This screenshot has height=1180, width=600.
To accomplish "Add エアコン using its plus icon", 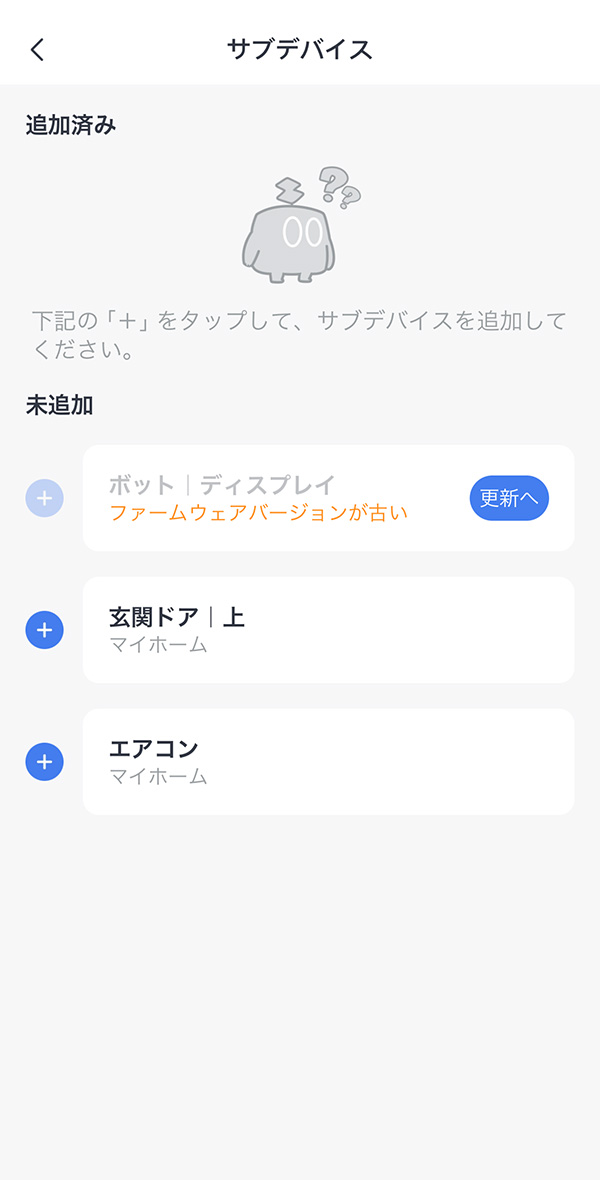I will coord(44,762).
